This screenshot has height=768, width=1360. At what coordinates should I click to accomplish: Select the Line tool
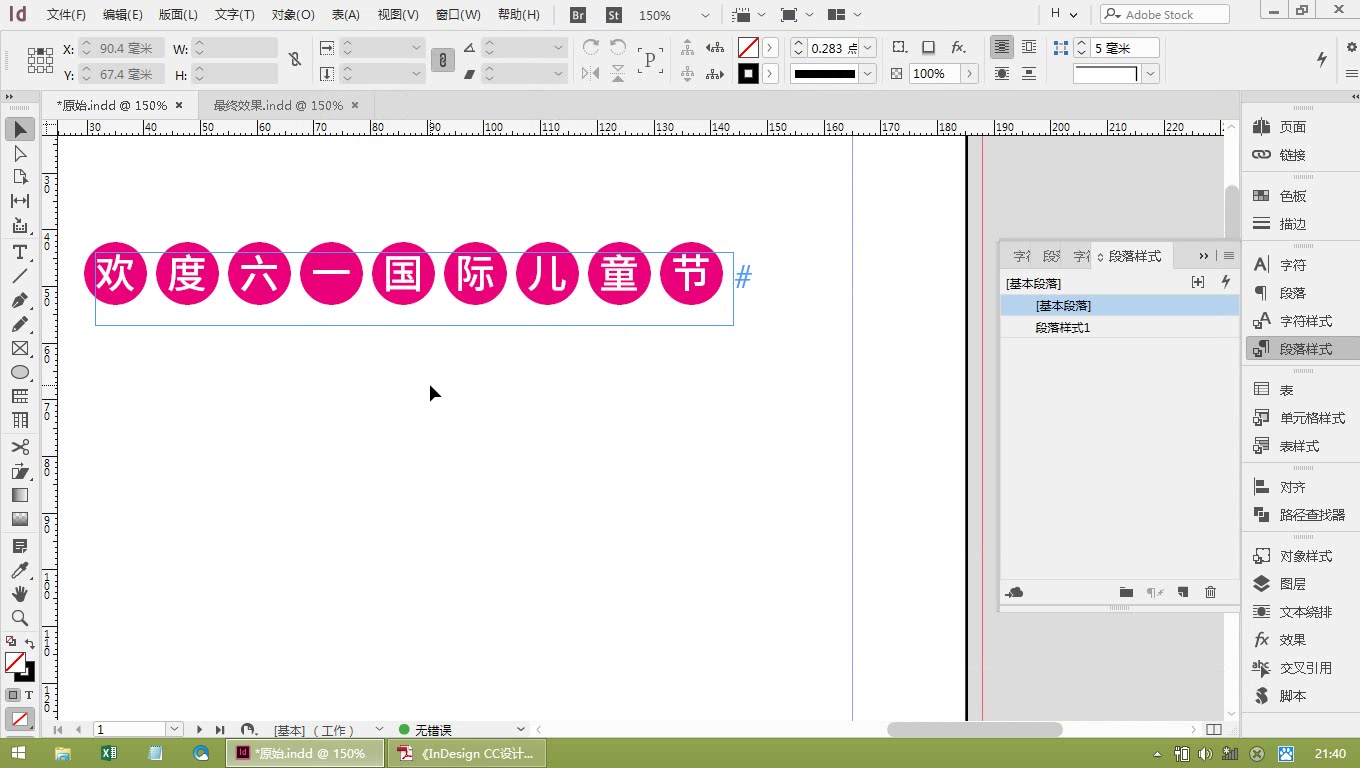(x=20, y=276)
